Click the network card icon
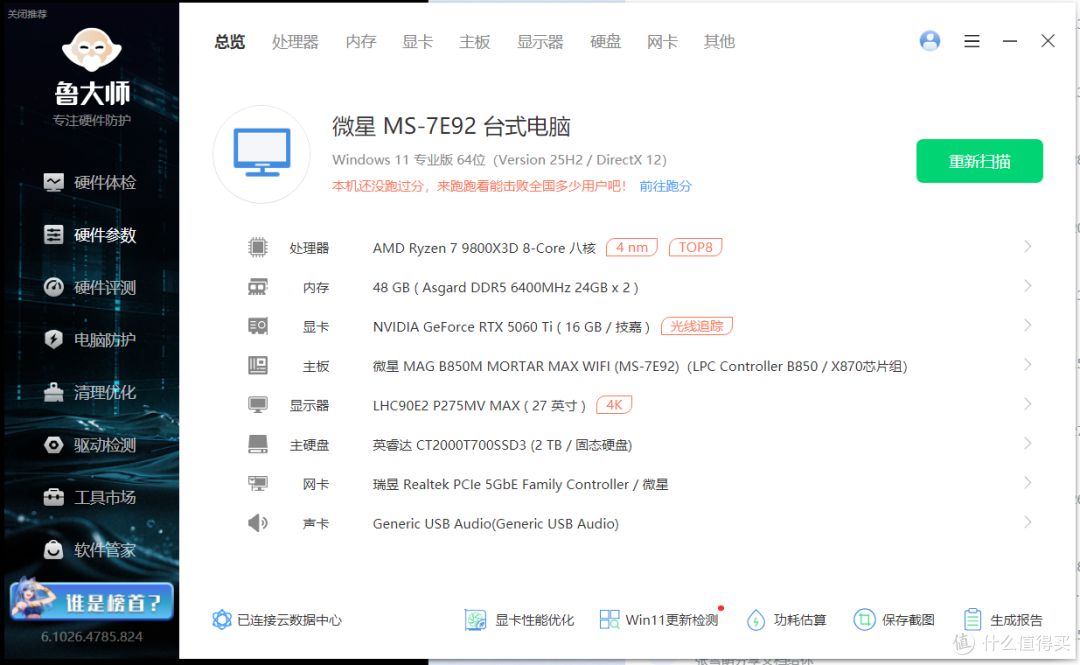The image size is (1080, 665). click(258, 484)
